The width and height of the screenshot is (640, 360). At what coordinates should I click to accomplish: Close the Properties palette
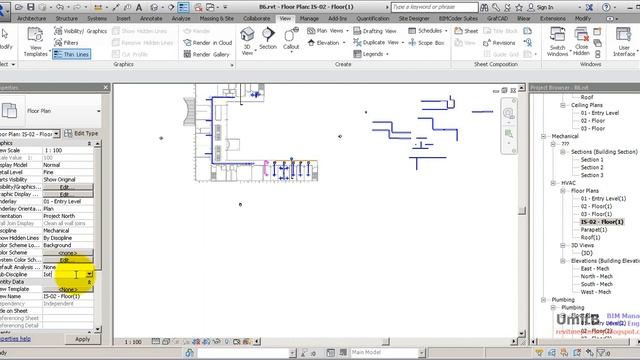point(106,87)
